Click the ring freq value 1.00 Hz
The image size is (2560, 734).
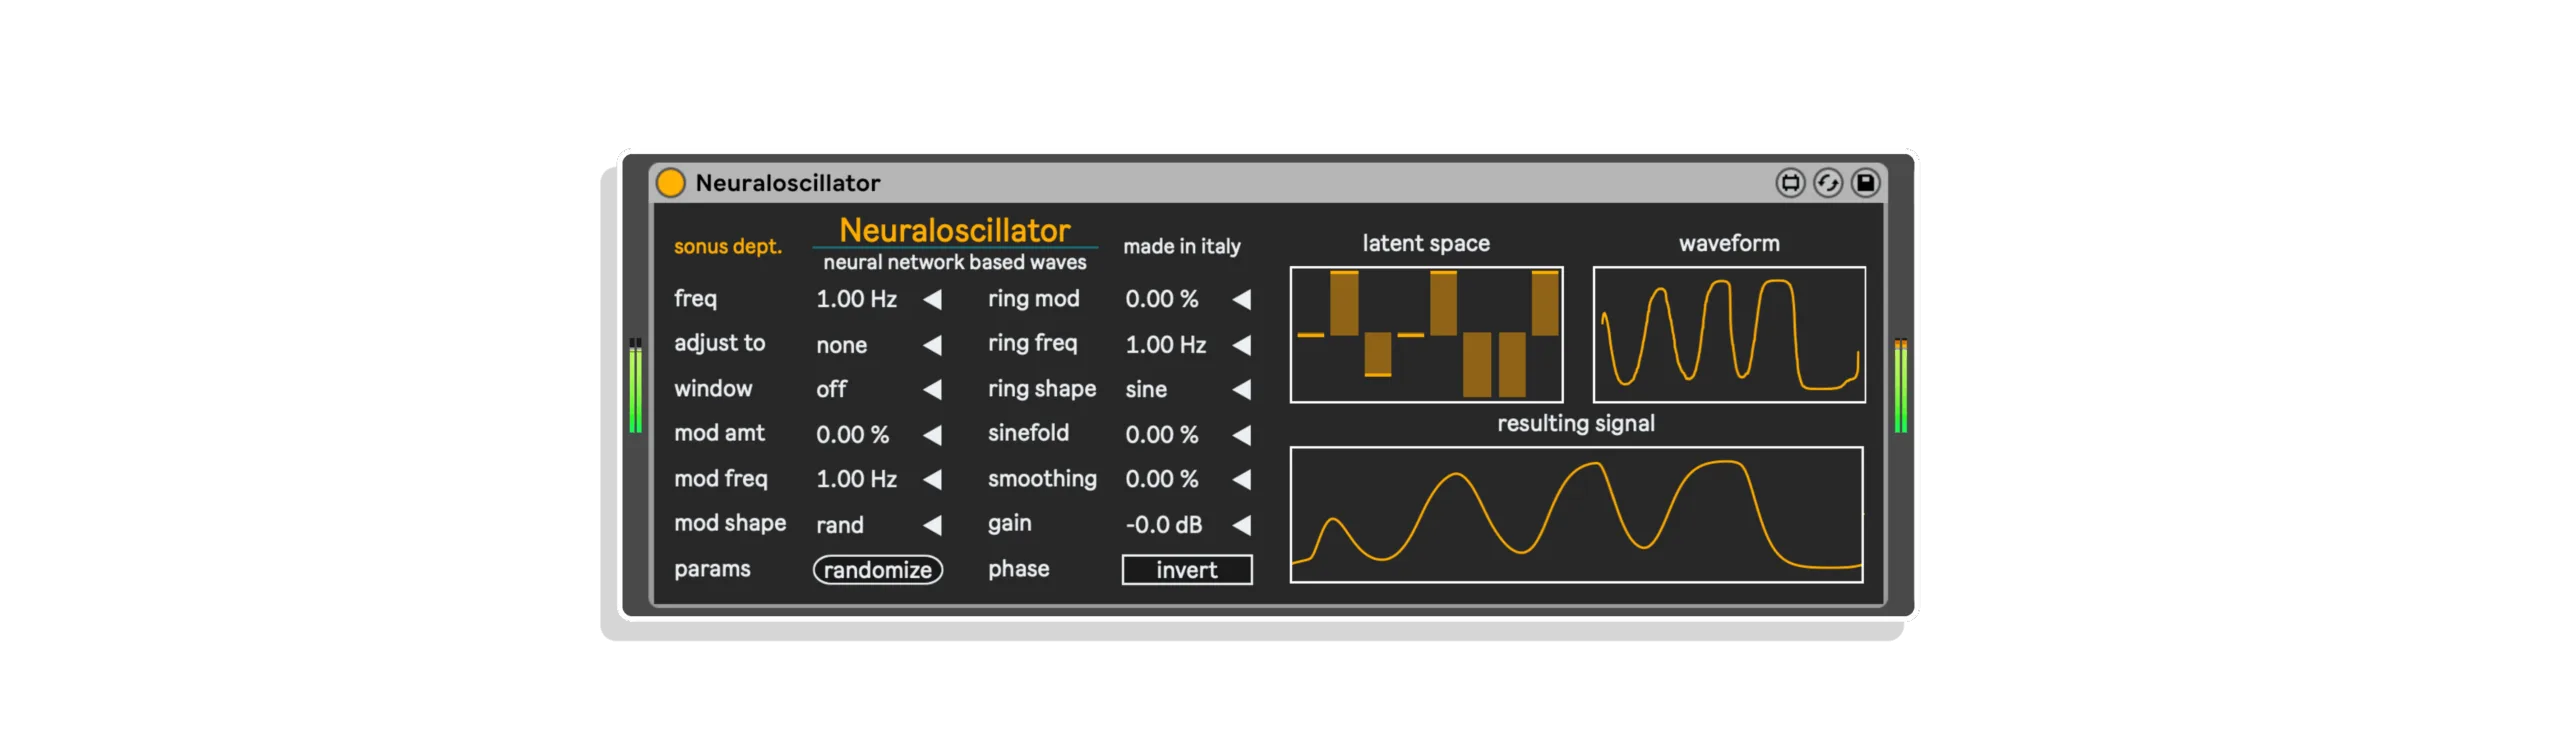pos(1165,345)
